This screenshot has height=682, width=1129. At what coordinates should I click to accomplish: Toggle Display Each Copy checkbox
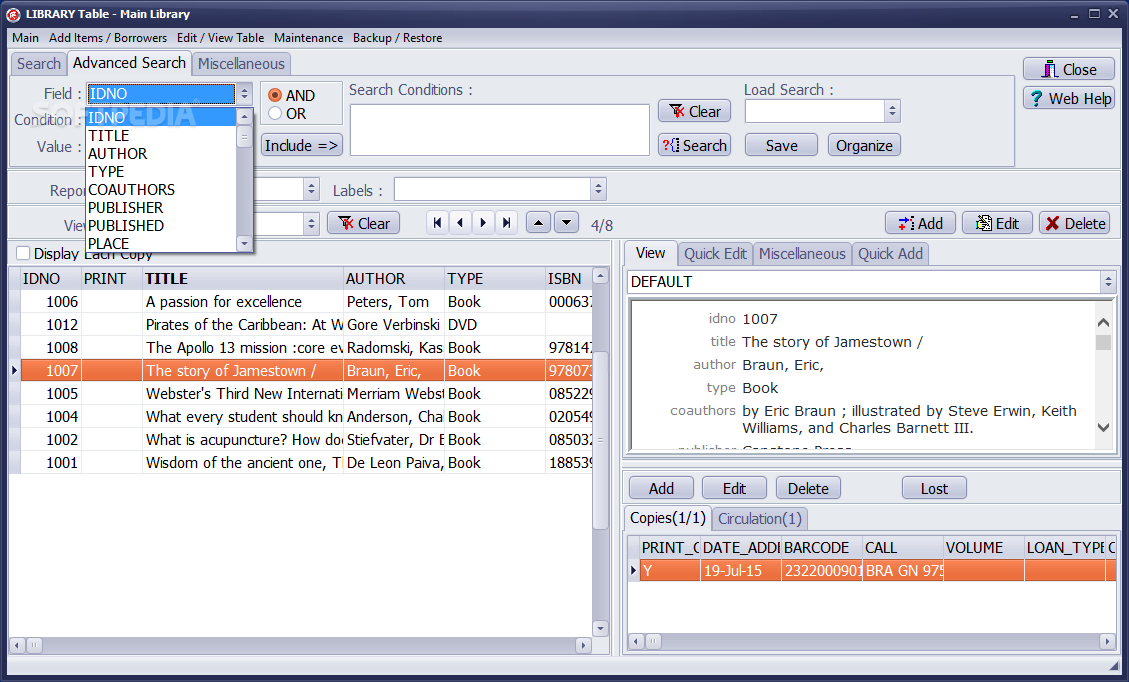(x=23, y=253)
